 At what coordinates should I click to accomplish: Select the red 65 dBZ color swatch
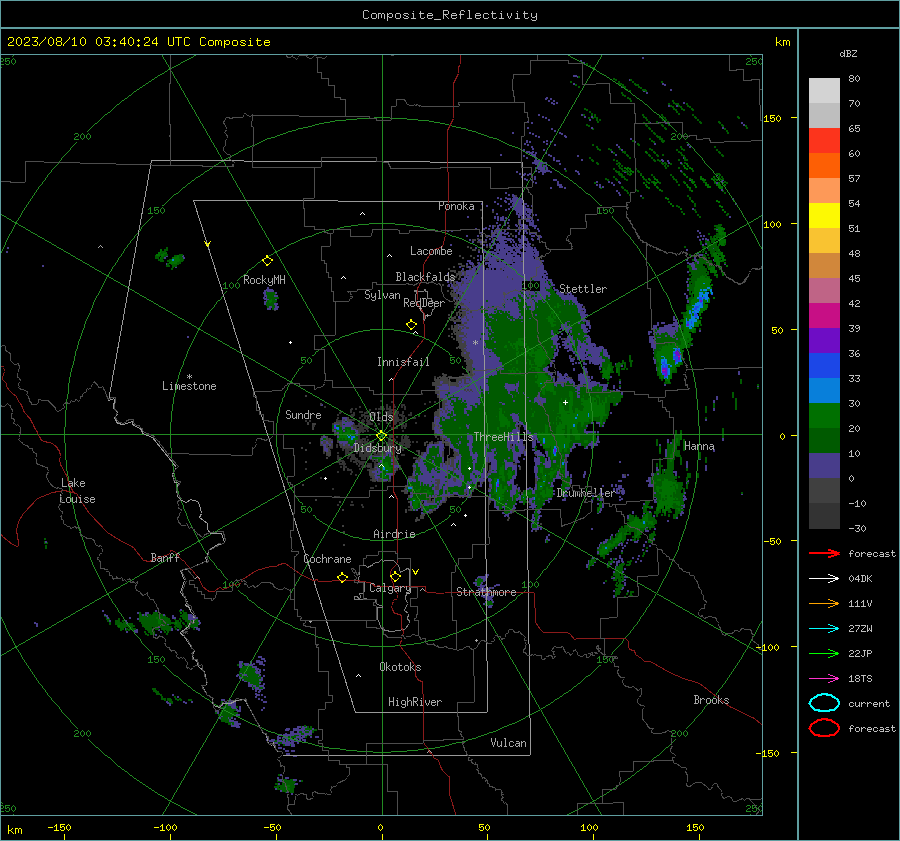tap(824, 140)
